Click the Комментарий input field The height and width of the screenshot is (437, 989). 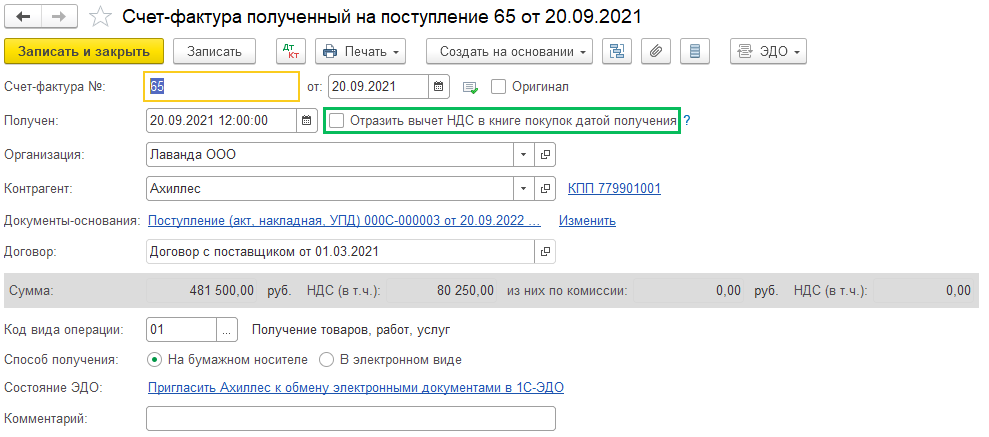tap(351, 418)
